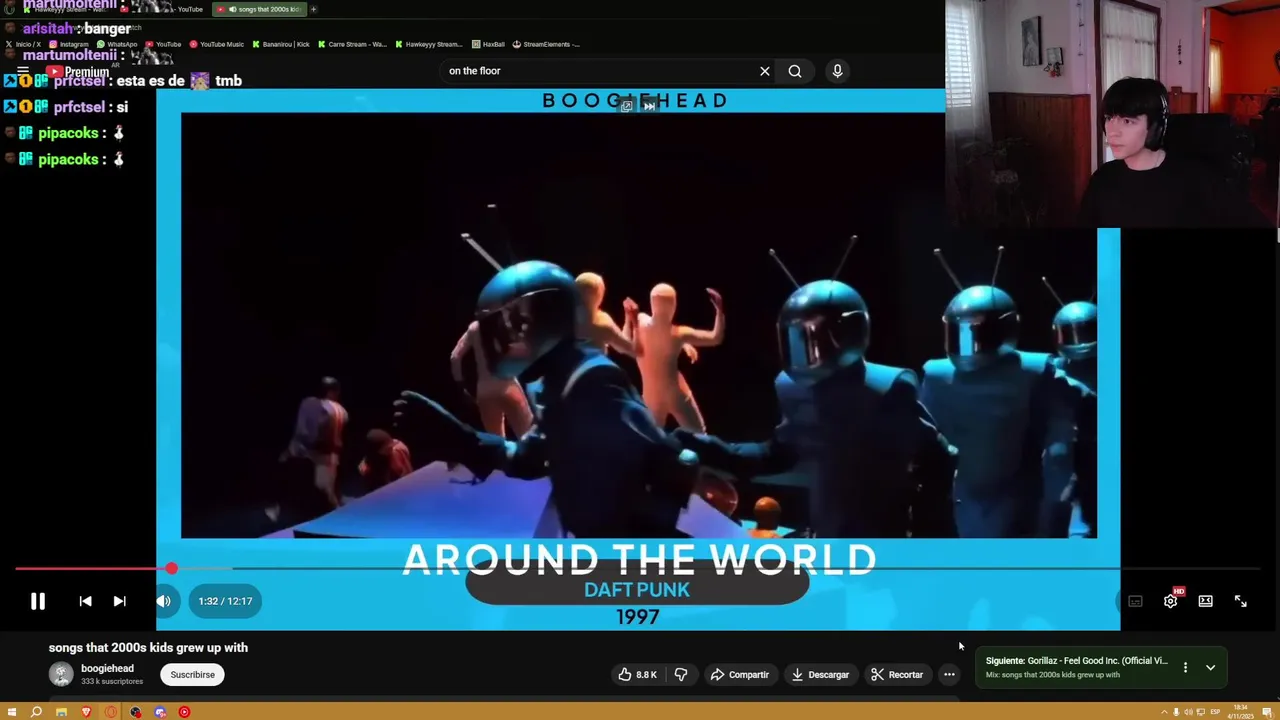The height and width of the screenshot is (720, 1280).
Task: Open options for the Siguiente video
Action: [x=1185, y=667]
